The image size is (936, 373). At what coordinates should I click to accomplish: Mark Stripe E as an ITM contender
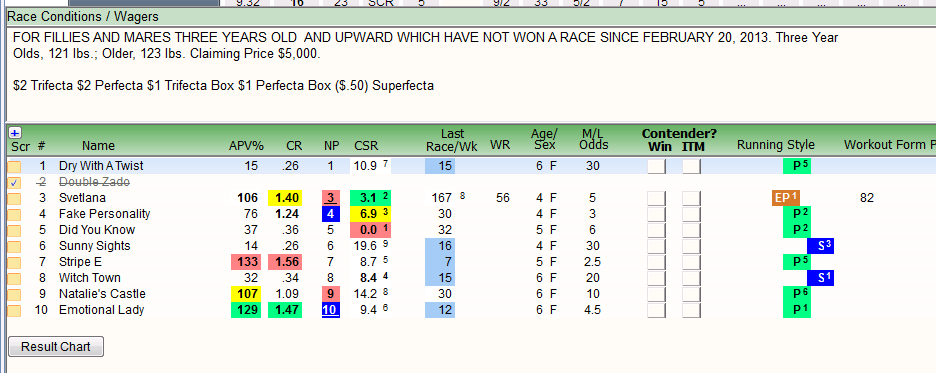pyautogui.click(x=691, y=262)
